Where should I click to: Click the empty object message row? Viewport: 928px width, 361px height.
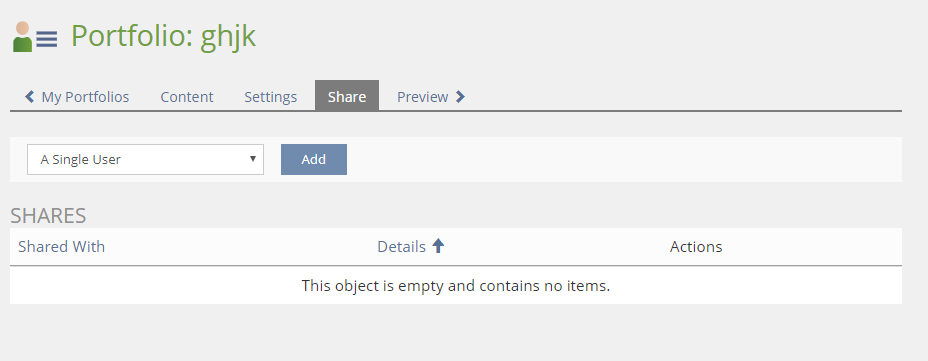tap(456, 285)
